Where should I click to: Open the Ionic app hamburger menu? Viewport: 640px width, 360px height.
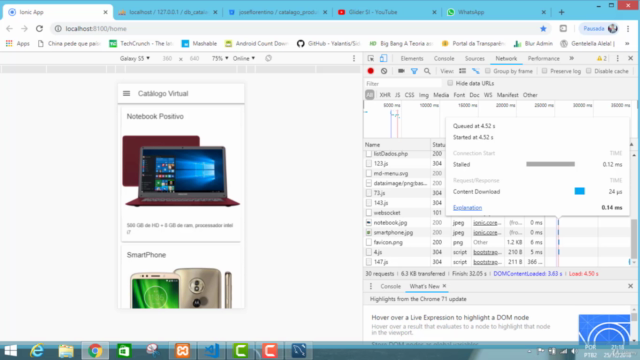[127, 93]
